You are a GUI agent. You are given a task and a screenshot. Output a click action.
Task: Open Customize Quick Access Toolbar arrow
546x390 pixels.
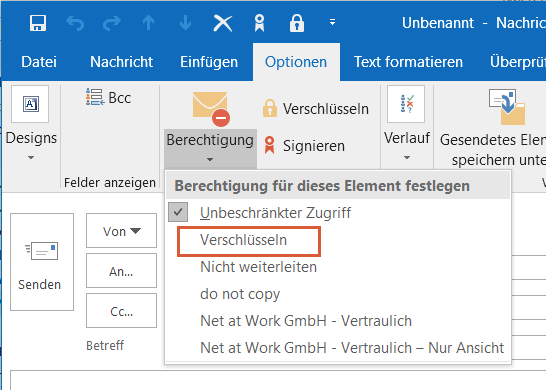[333, 22]
